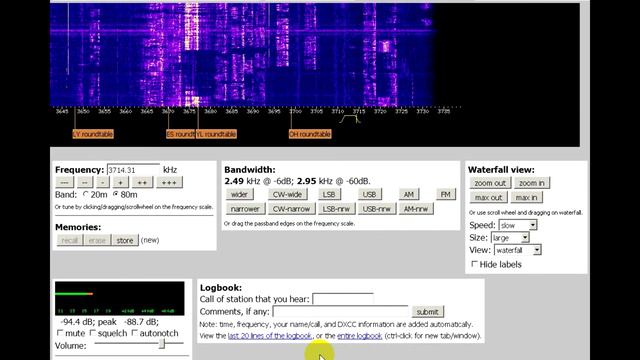Click the Volume slider handle
Image resolution: width=640 pixels, height=360 pixels.
click(x=162, y=344)
